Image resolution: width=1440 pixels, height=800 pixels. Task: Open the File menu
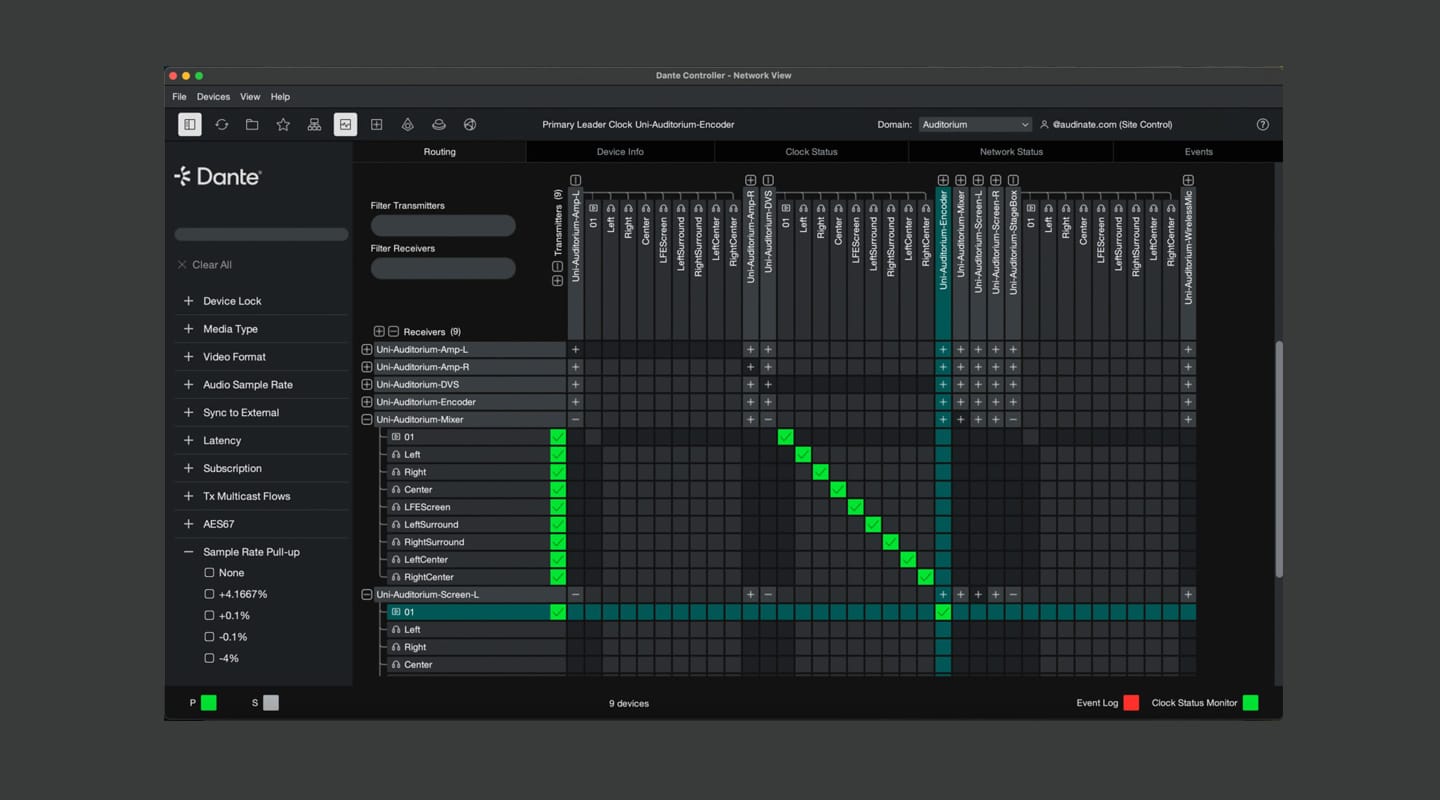179,97
